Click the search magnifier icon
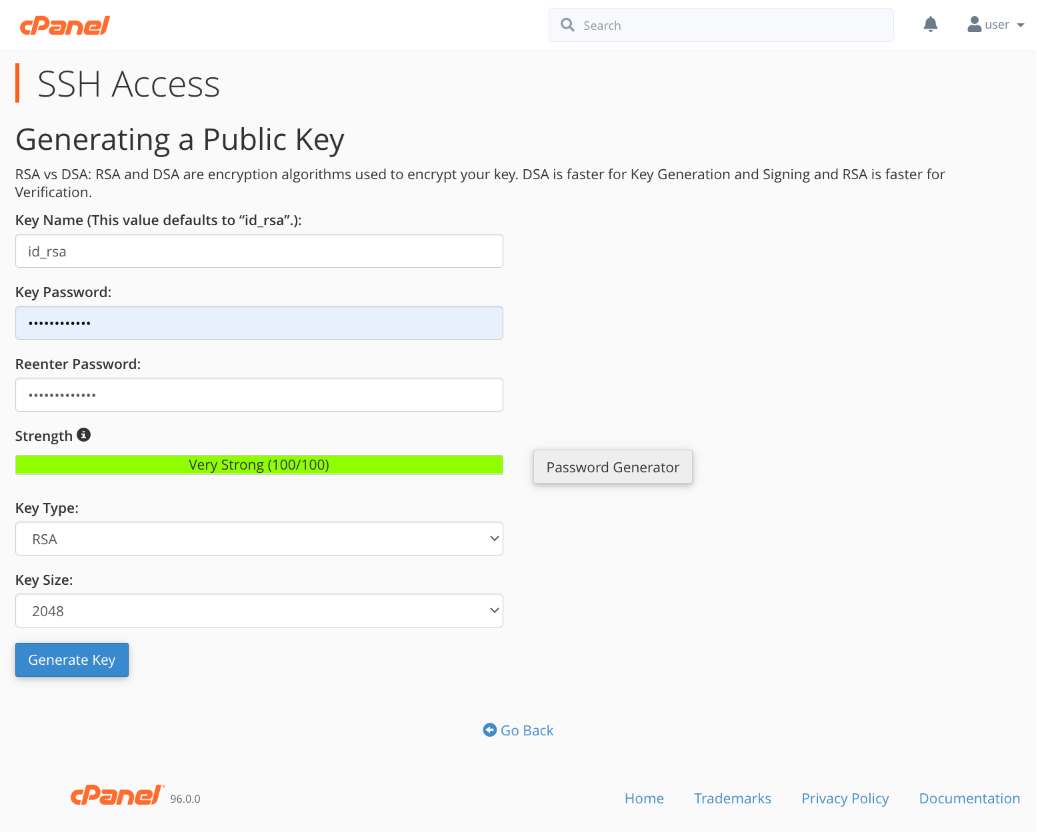The width and height of the screenshot is (1037, 833). point(568,24)
